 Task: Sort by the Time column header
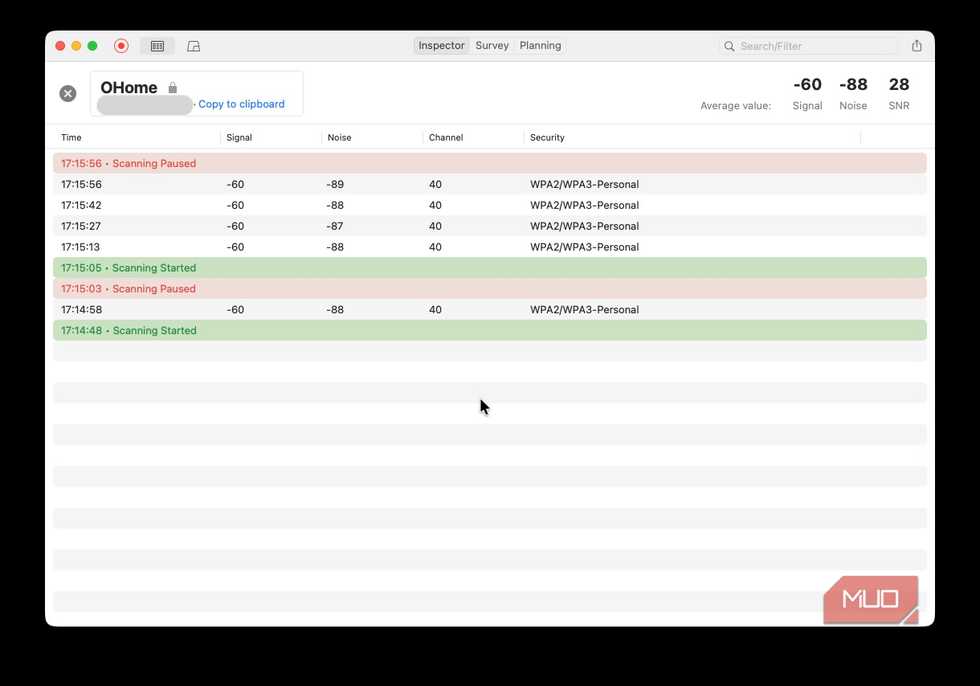(x=71, y=137)
